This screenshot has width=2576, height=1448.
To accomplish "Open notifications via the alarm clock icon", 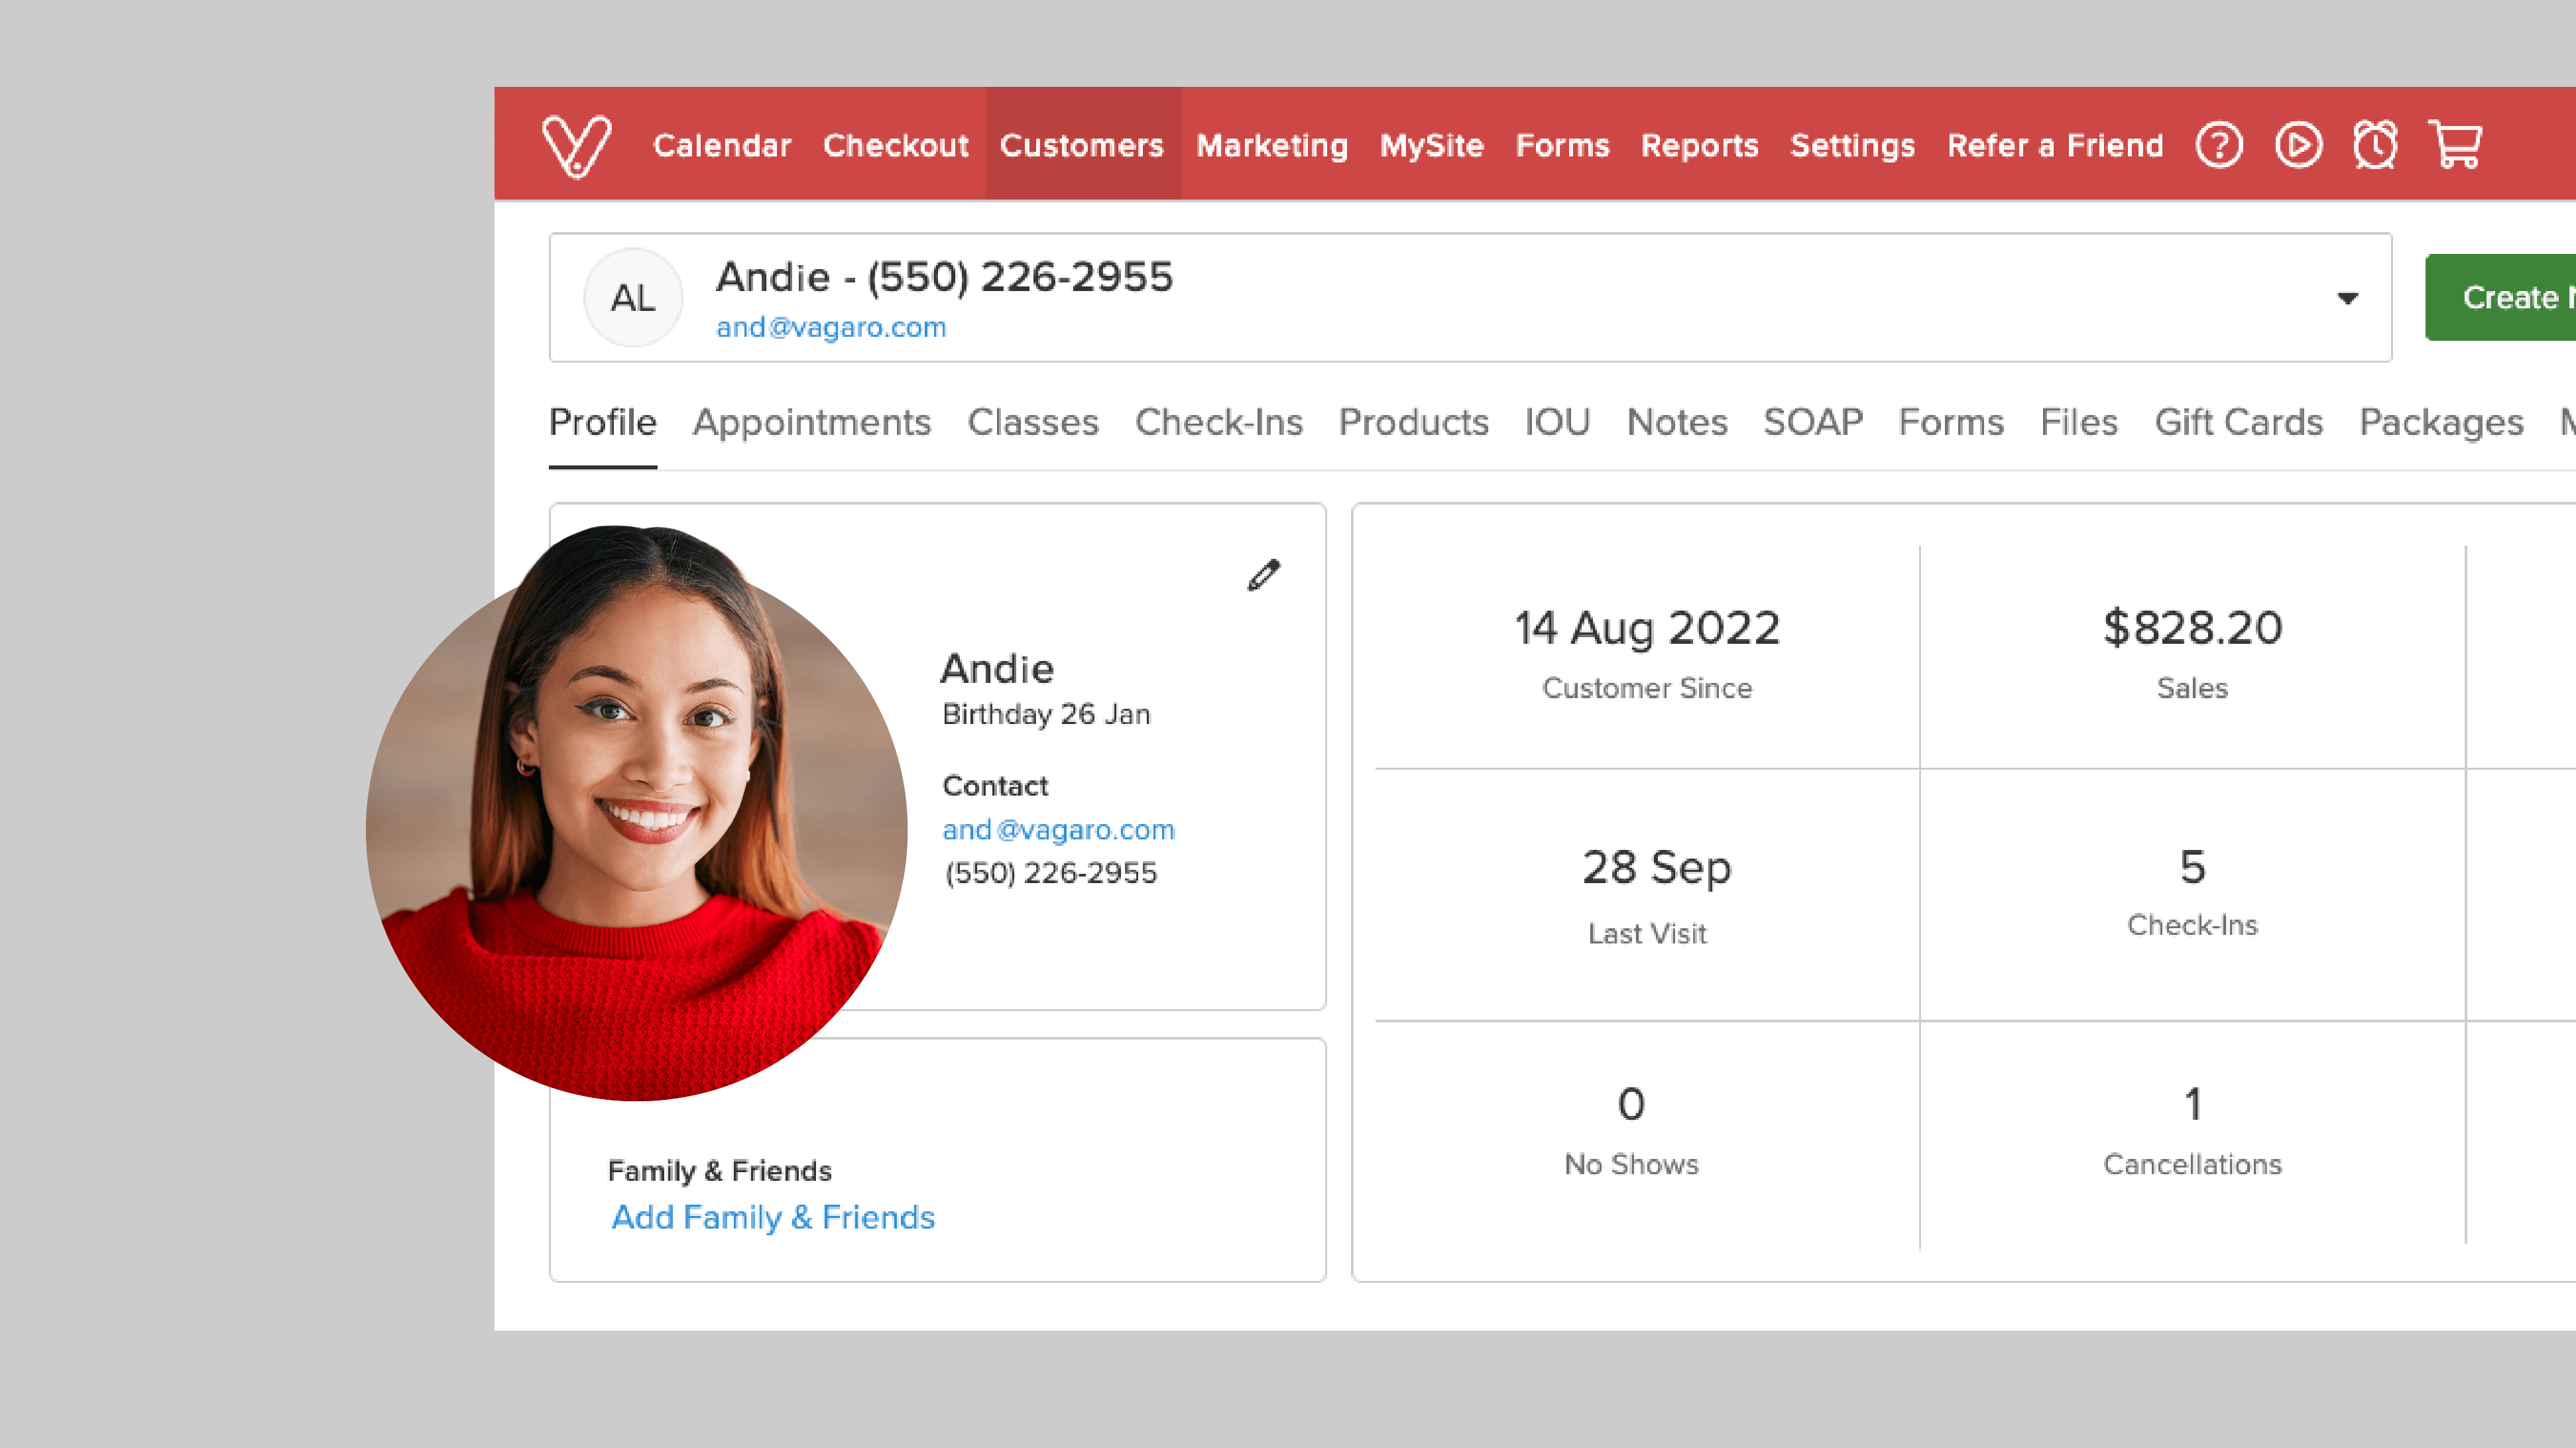I will point(2376,146).
